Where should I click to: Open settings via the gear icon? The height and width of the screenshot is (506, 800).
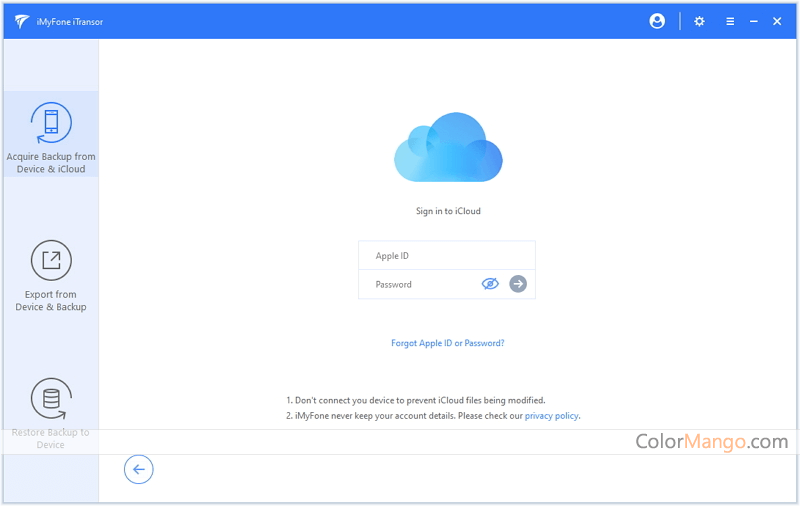pos(699,21)
